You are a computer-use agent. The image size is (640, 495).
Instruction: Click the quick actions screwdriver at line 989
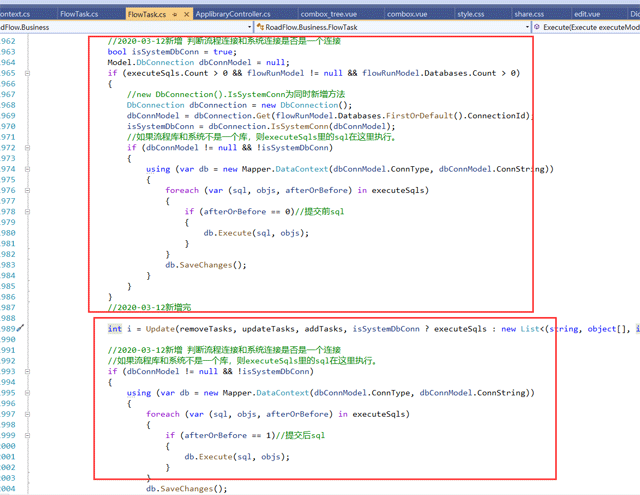click(21, 327)
